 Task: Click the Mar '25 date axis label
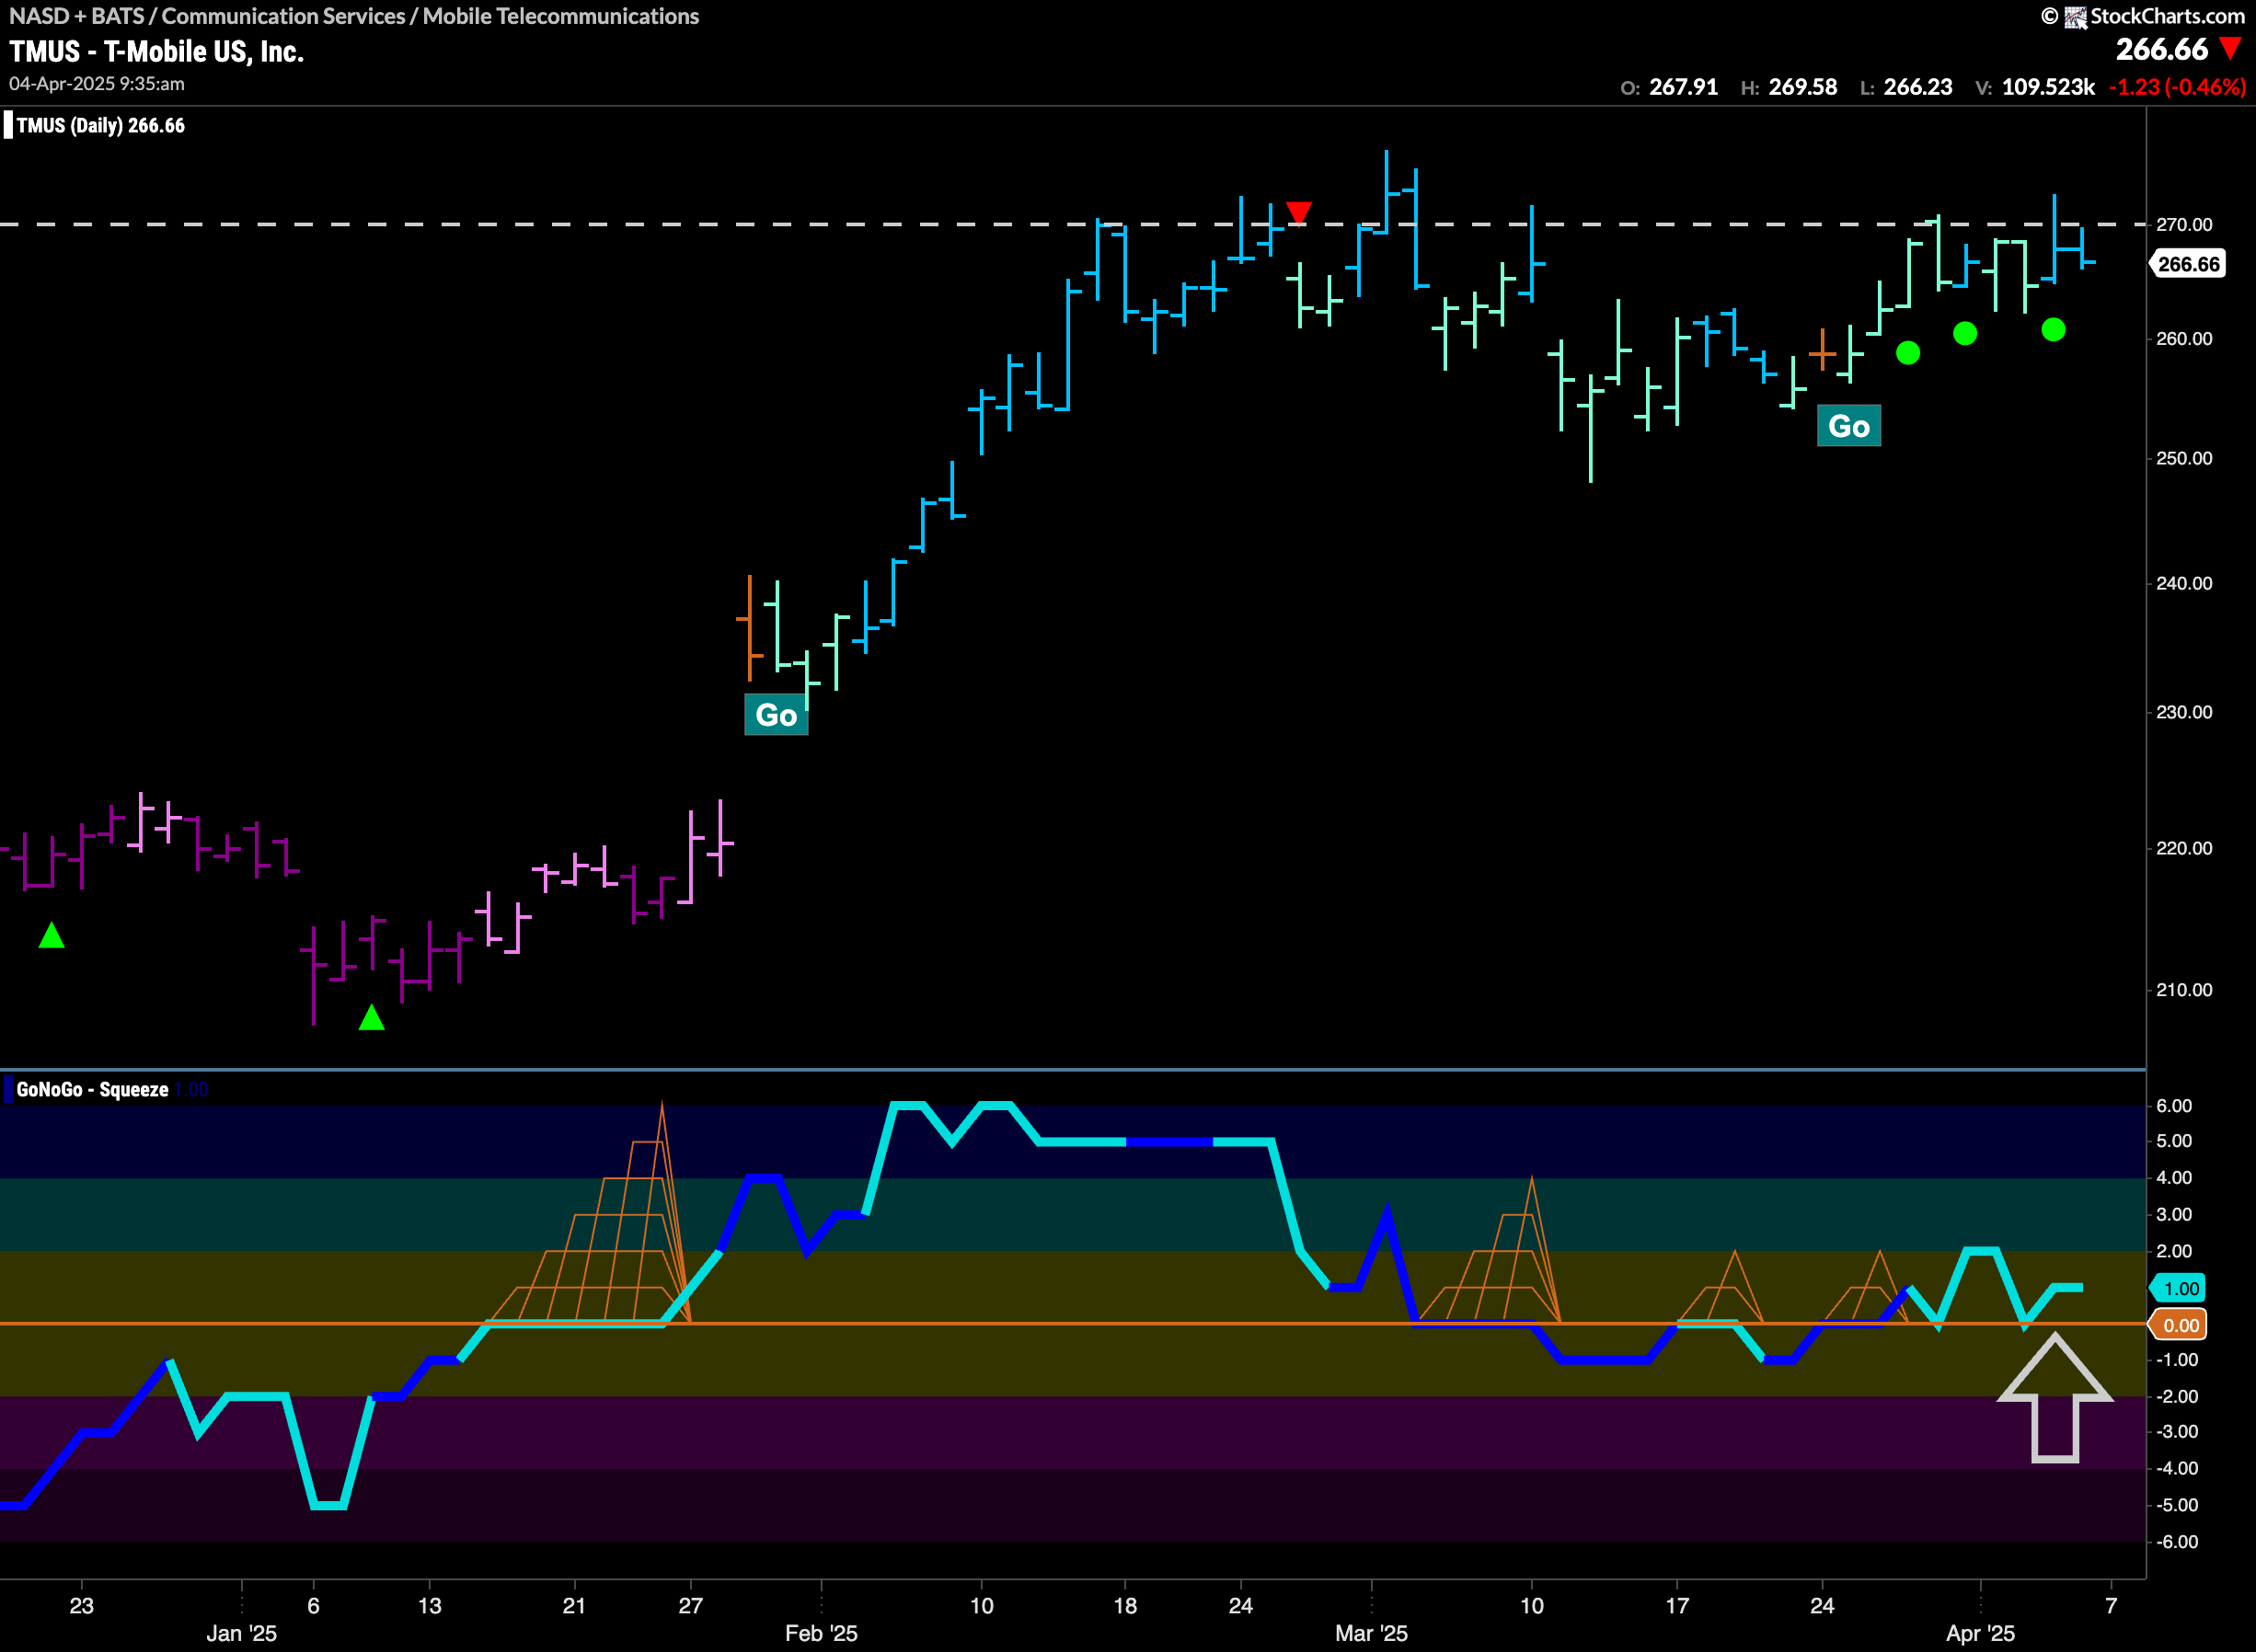(x=1371, y=1634)
